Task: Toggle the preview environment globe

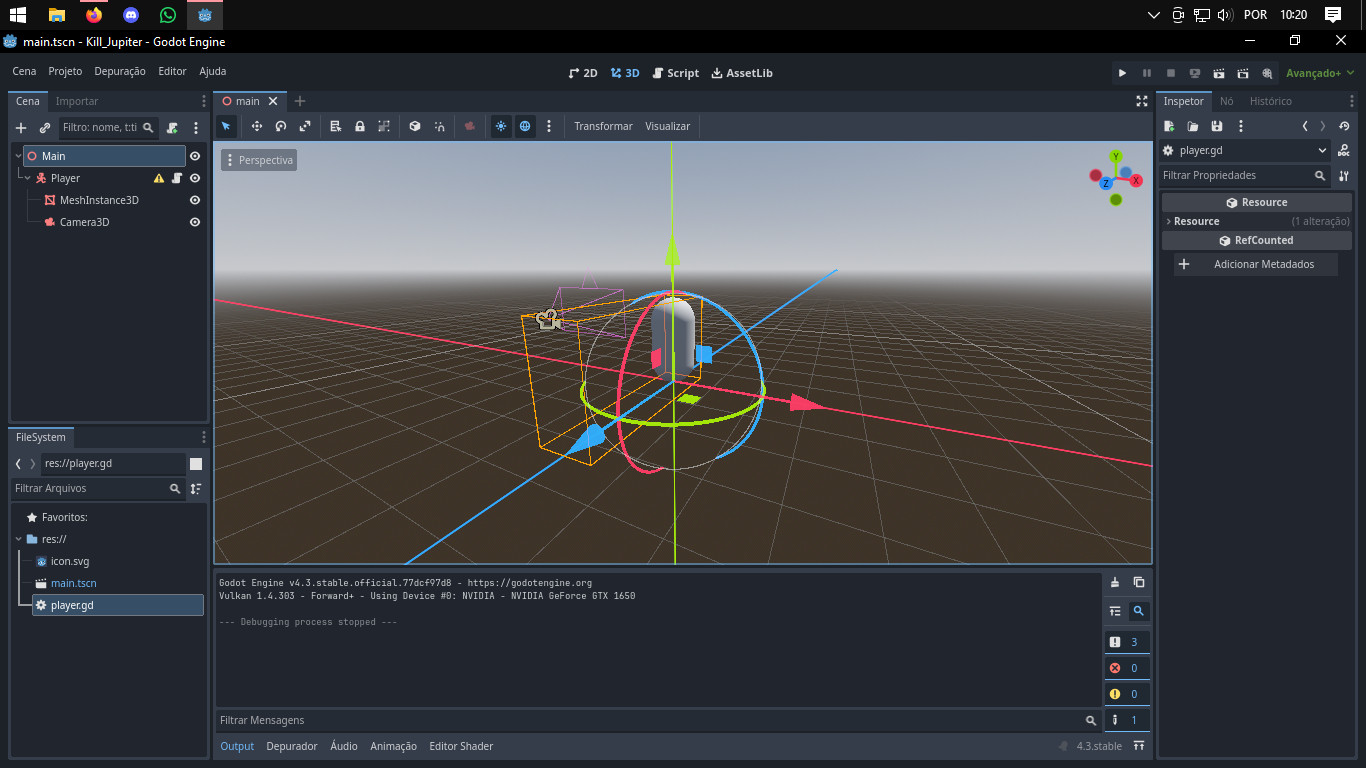Action: [525, 126]
